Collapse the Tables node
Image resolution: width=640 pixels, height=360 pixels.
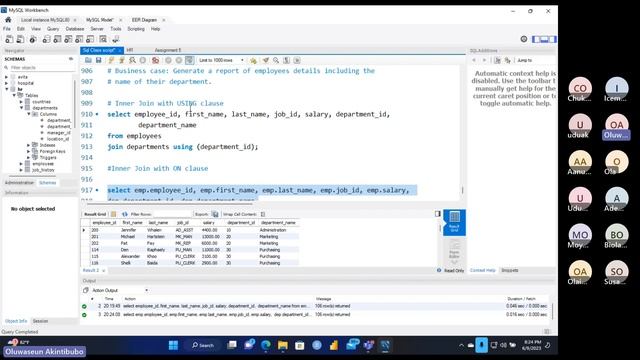pyautogui.click(x=14, y=95)
